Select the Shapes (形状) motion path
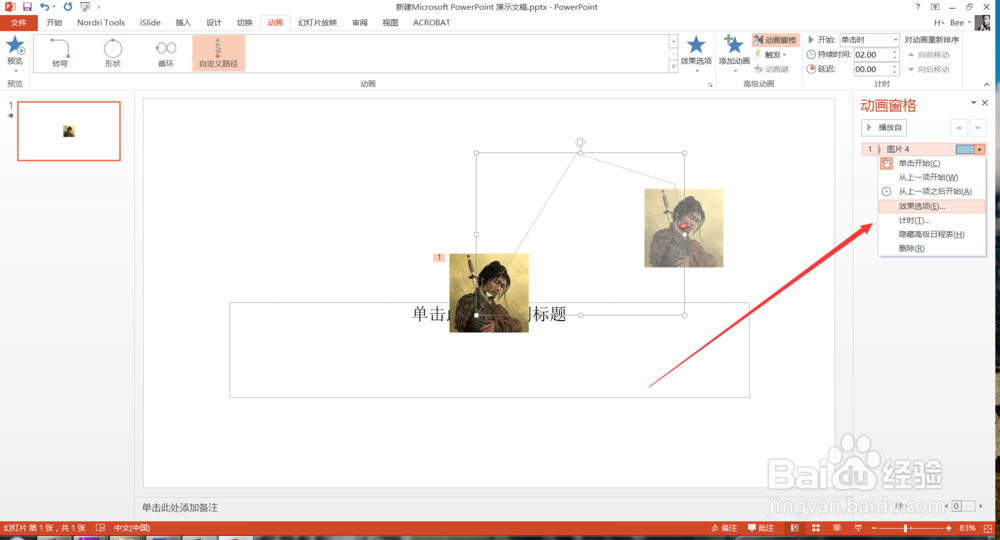1000x540 pixels. (x=113, y=53)
